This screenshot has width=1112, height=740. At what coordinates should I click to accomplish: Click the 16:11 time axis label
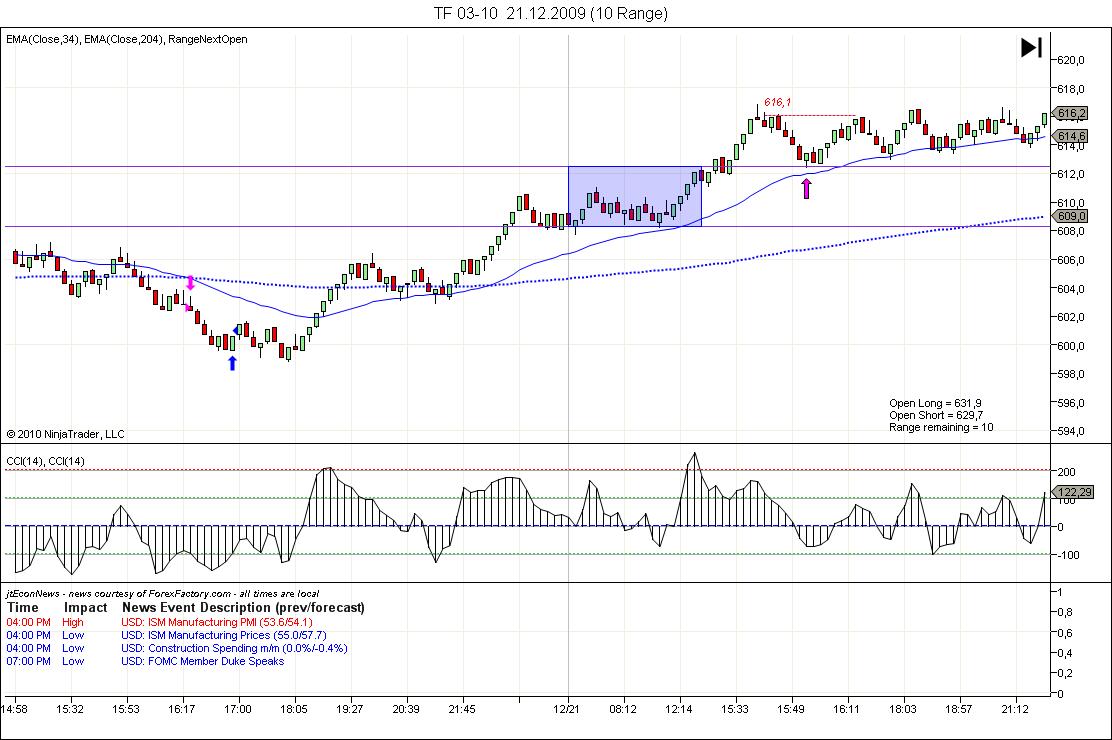coord(846,709)
